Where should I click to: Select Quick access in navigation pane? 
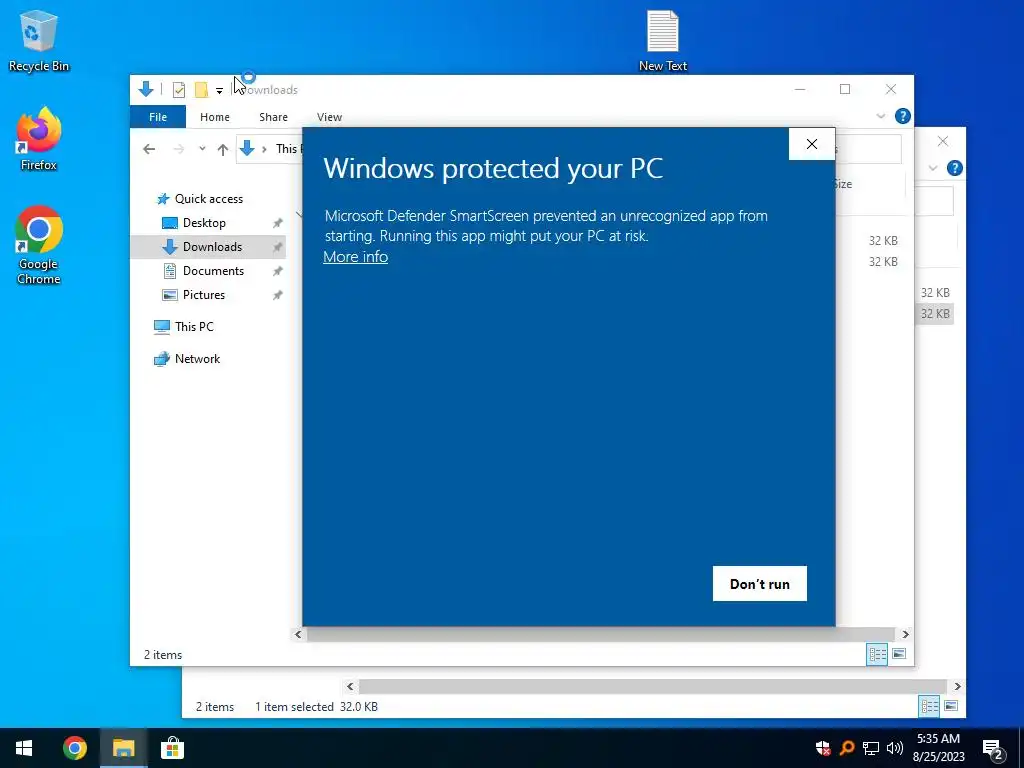[208, 199]
